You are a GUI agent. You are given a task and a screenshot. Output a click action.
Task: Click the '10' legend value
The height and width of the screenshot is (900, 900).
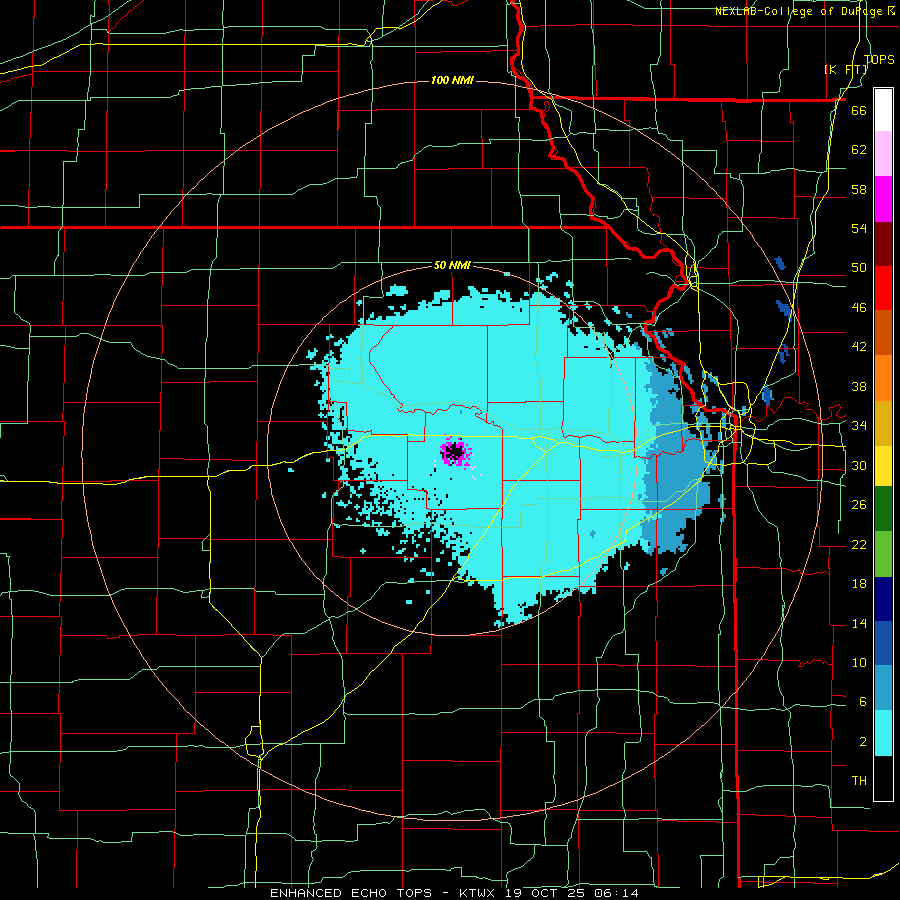(859, 662)
